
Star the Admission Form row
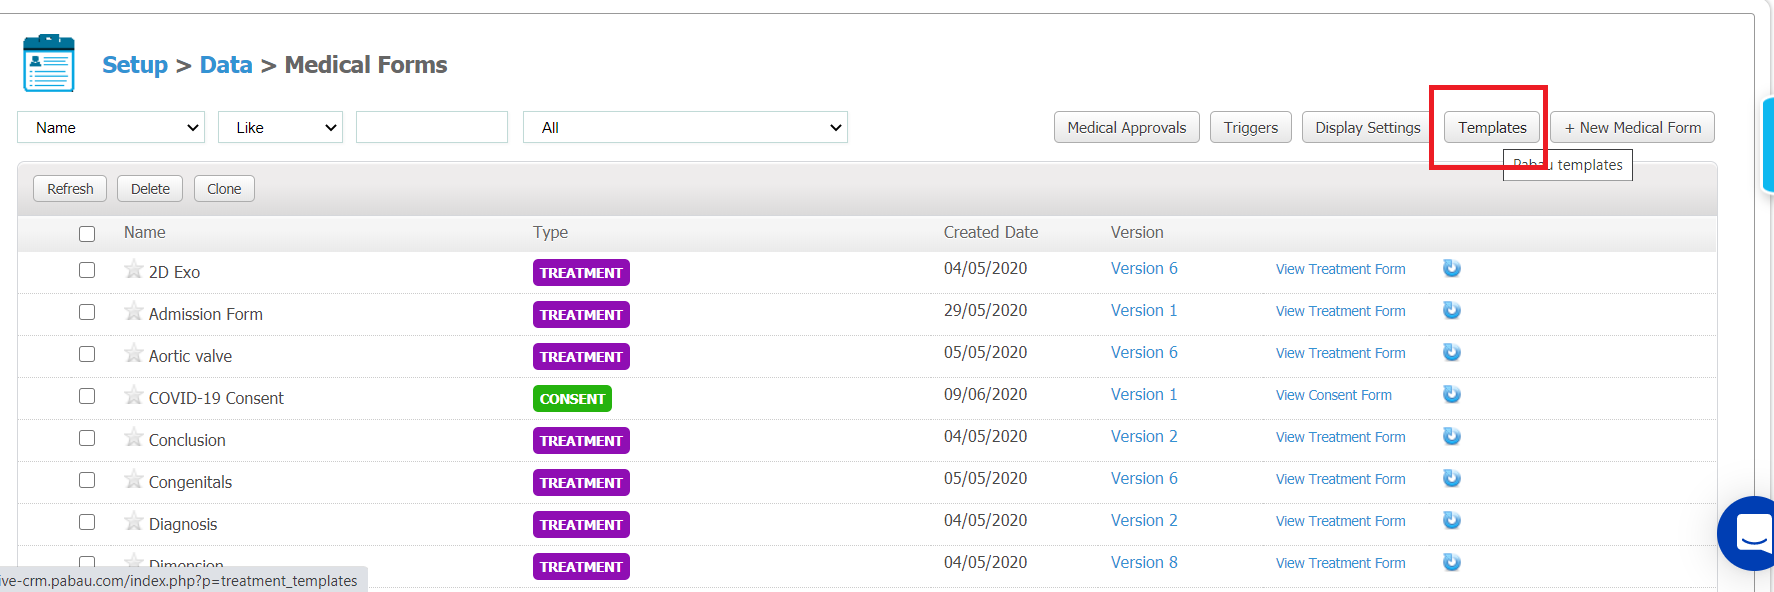(x=133, y=311)
